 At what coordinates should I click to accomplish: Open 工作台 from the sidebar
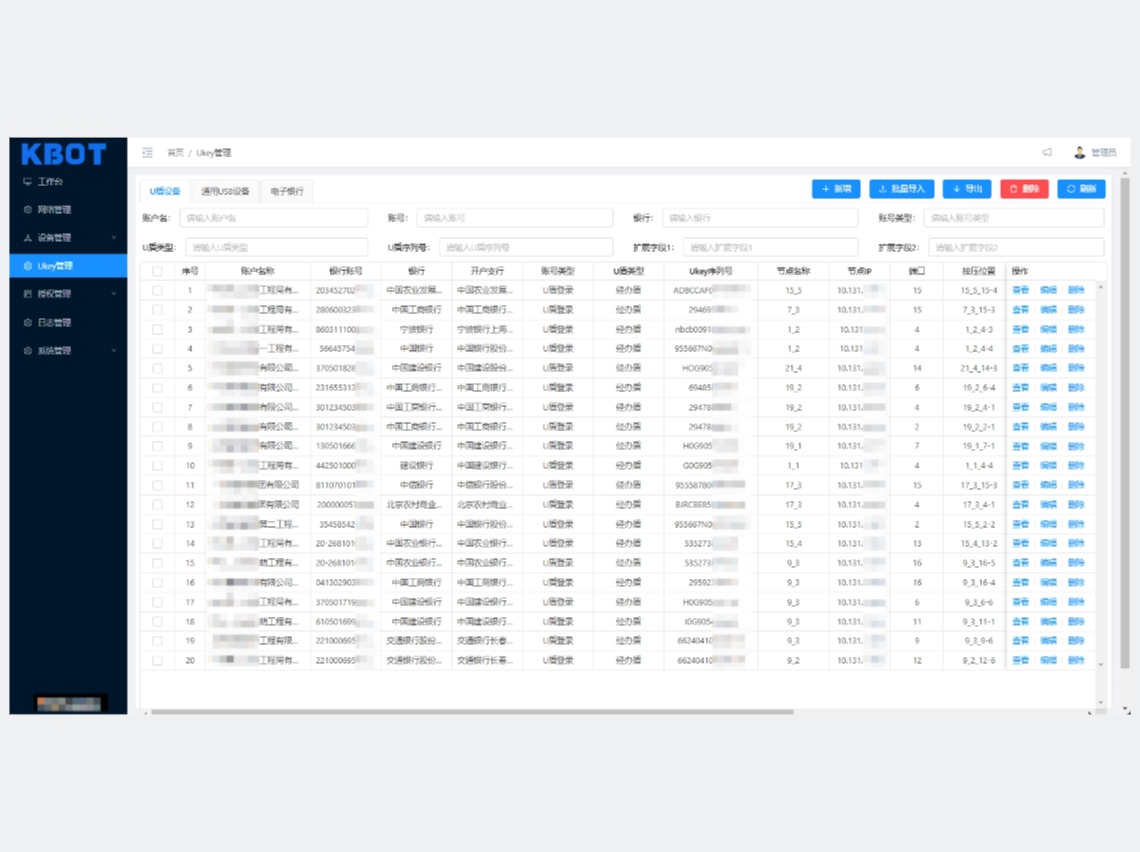pos(50,182)
